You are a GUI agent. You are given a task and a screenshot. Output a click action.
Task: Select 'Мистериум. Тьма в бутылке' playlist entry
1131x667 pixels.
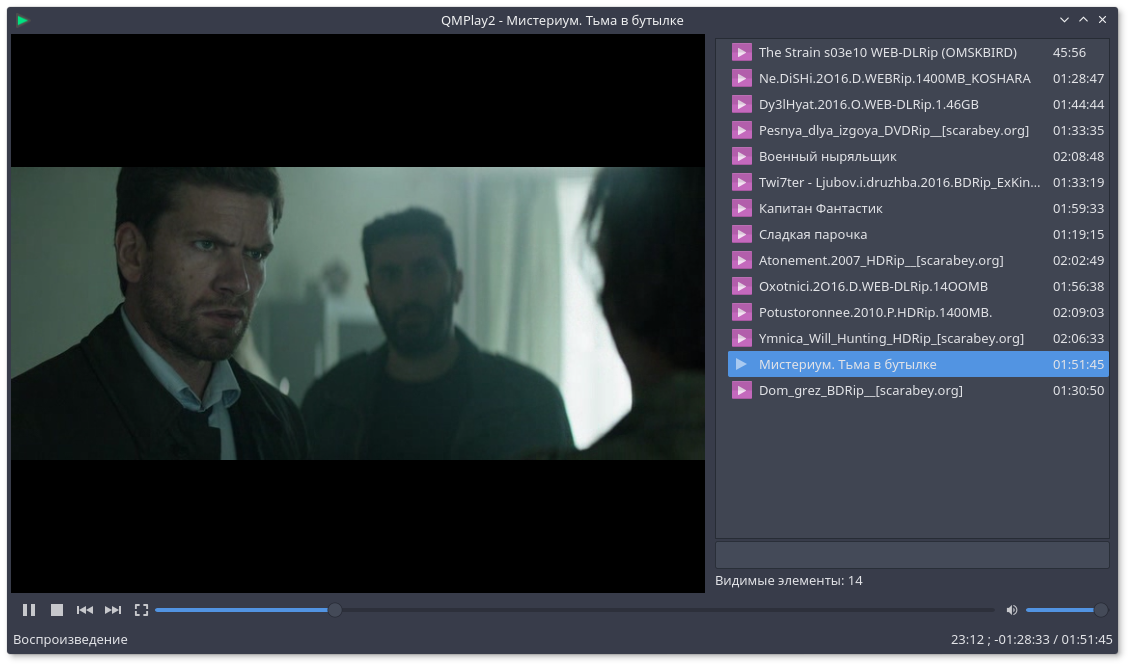(918, 364)
